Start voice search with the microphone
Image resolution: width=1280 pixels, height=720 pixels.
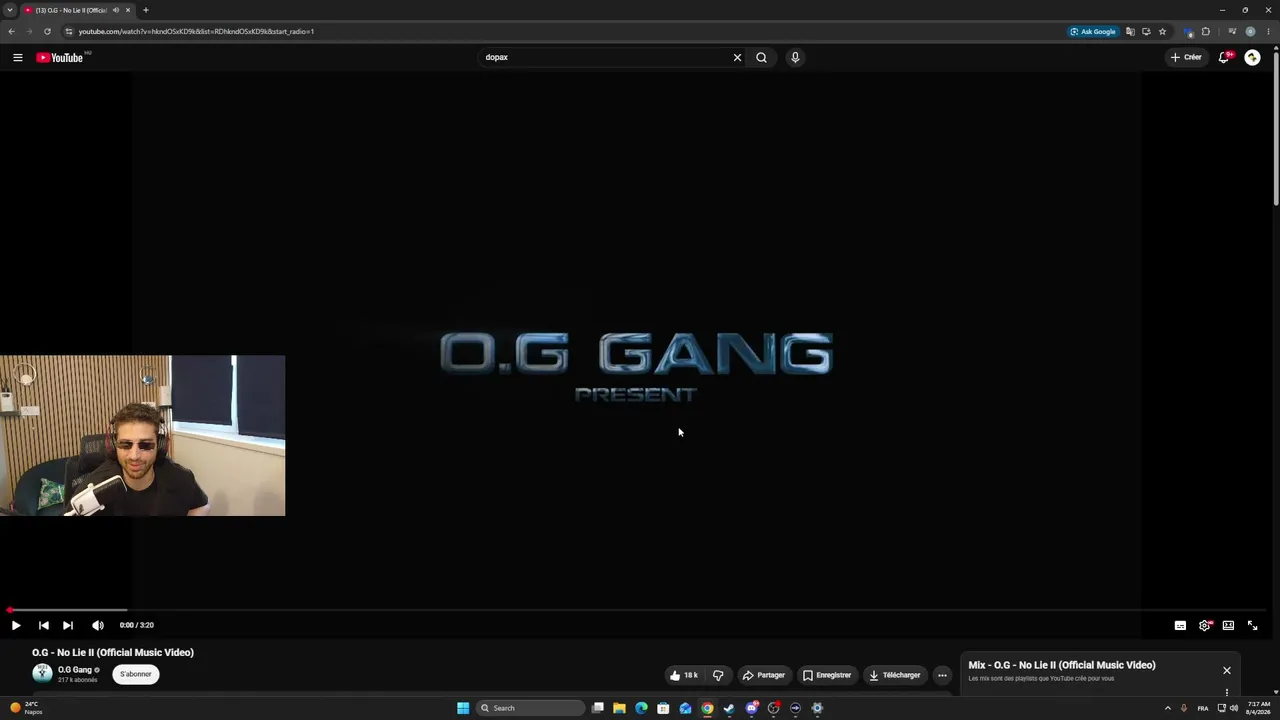pos(795,58)
